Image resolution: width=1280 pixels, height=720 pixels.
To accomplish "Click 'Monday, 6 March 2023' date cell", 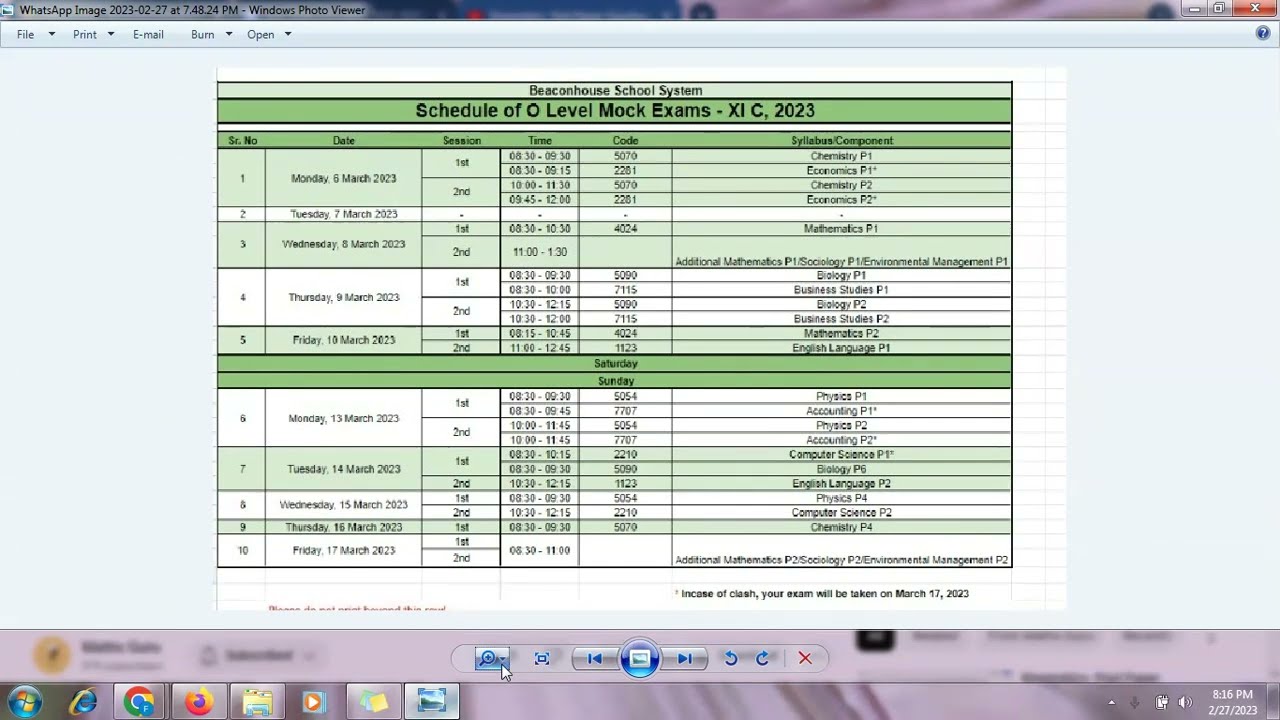I will click(343, 178).
